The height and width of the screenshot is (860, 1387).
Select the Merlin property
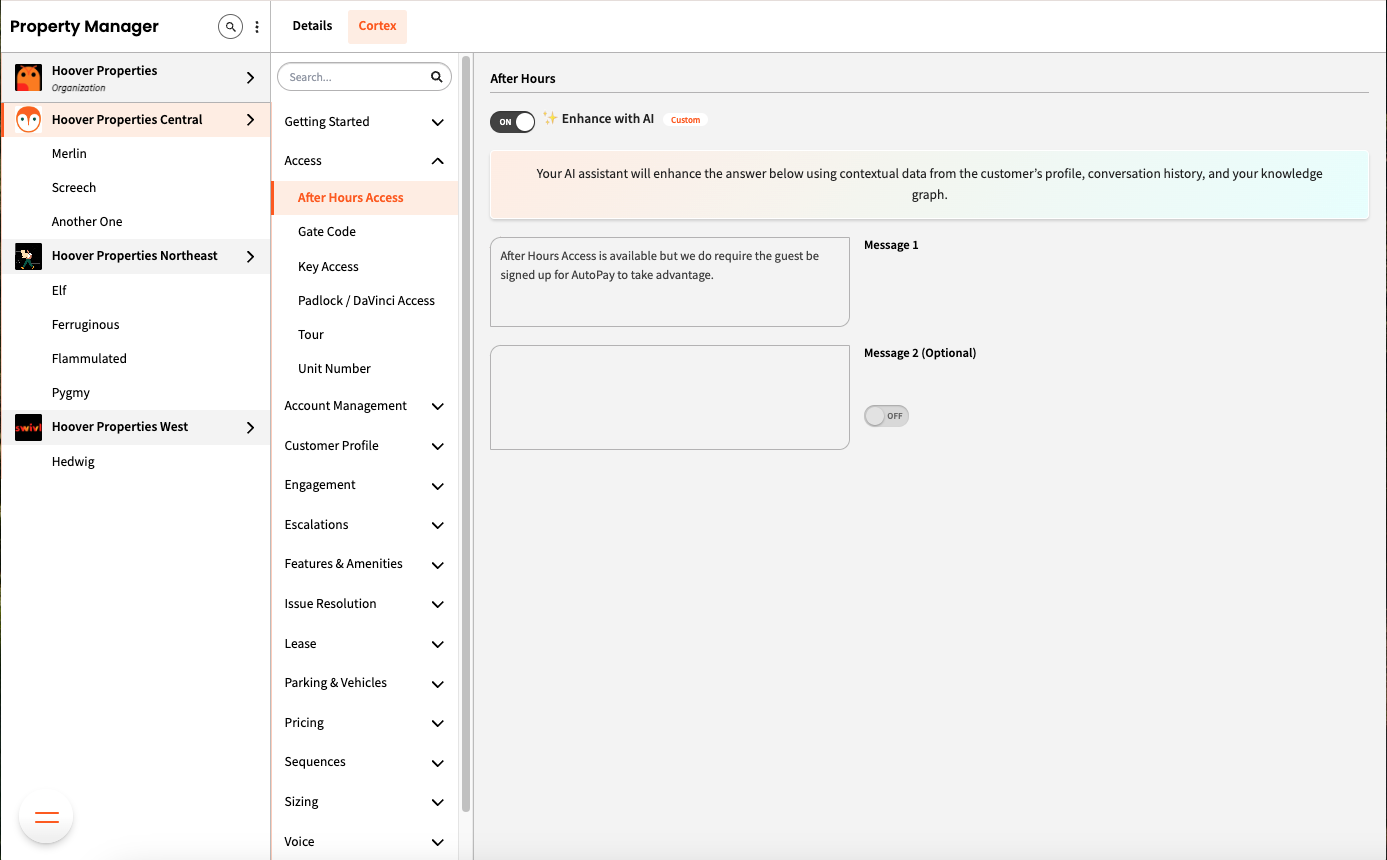click(69, 154)
